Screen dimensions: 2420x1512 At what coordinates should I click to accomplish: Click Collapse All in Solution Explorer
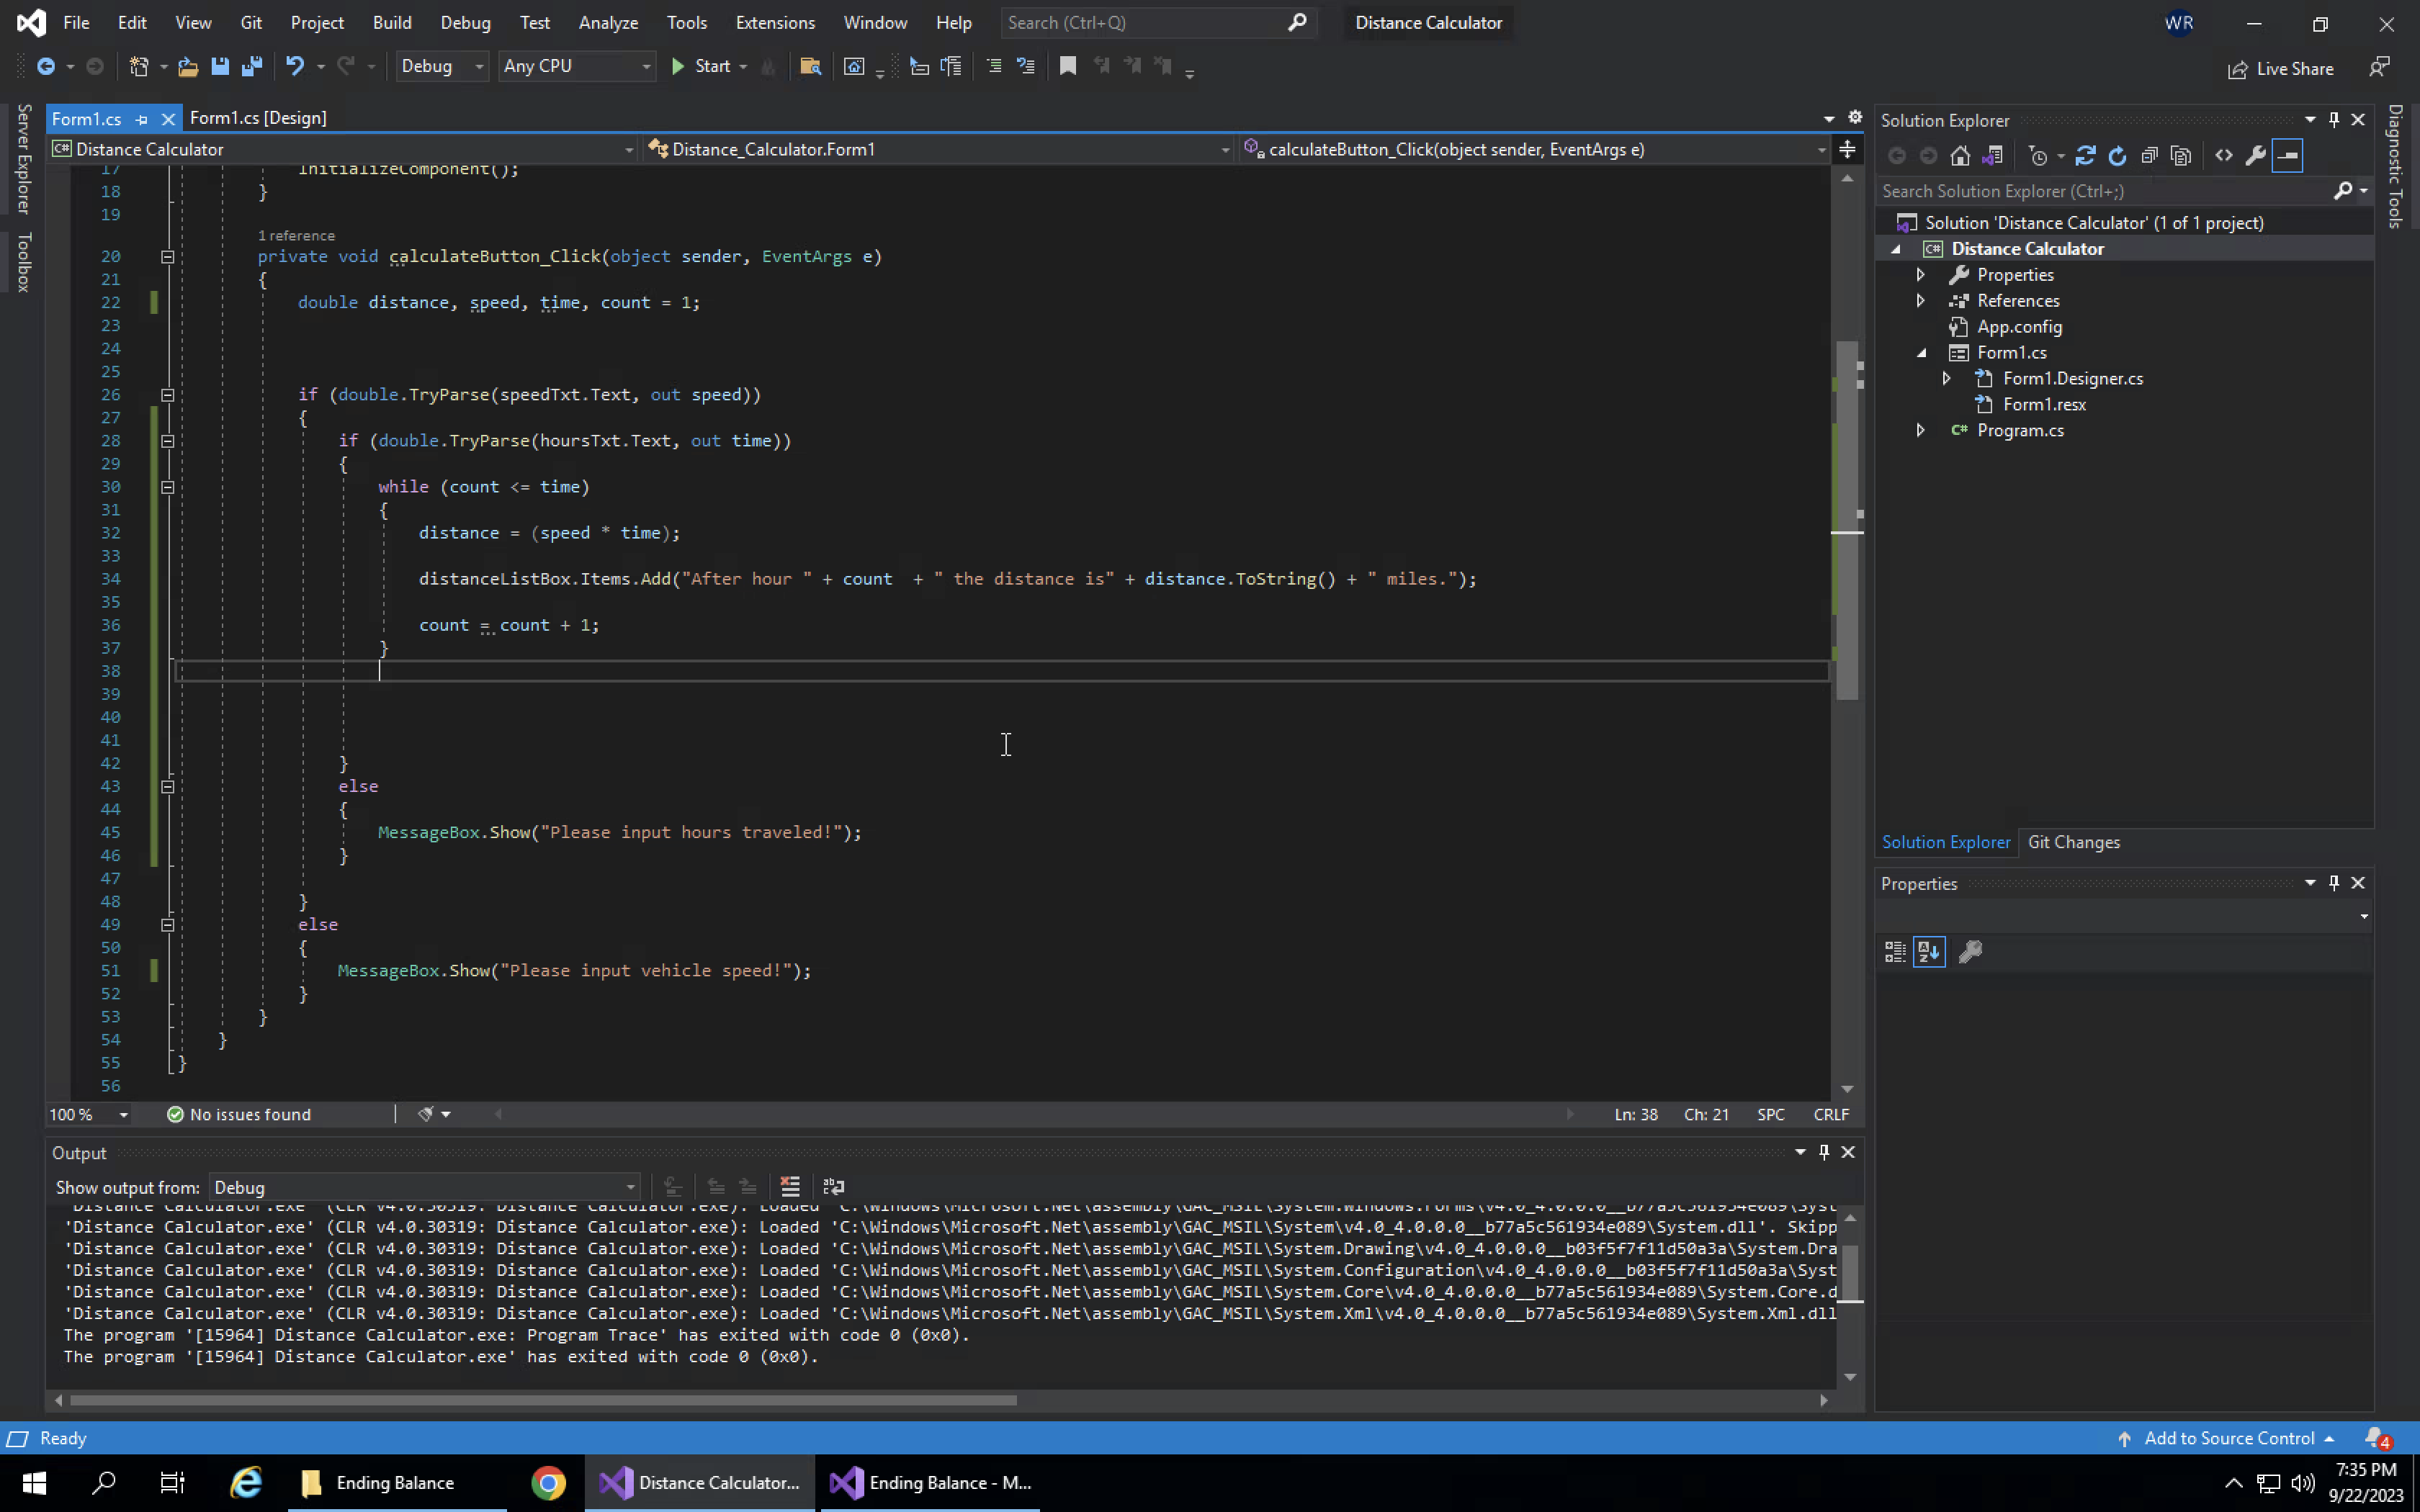coord(2149,156)
